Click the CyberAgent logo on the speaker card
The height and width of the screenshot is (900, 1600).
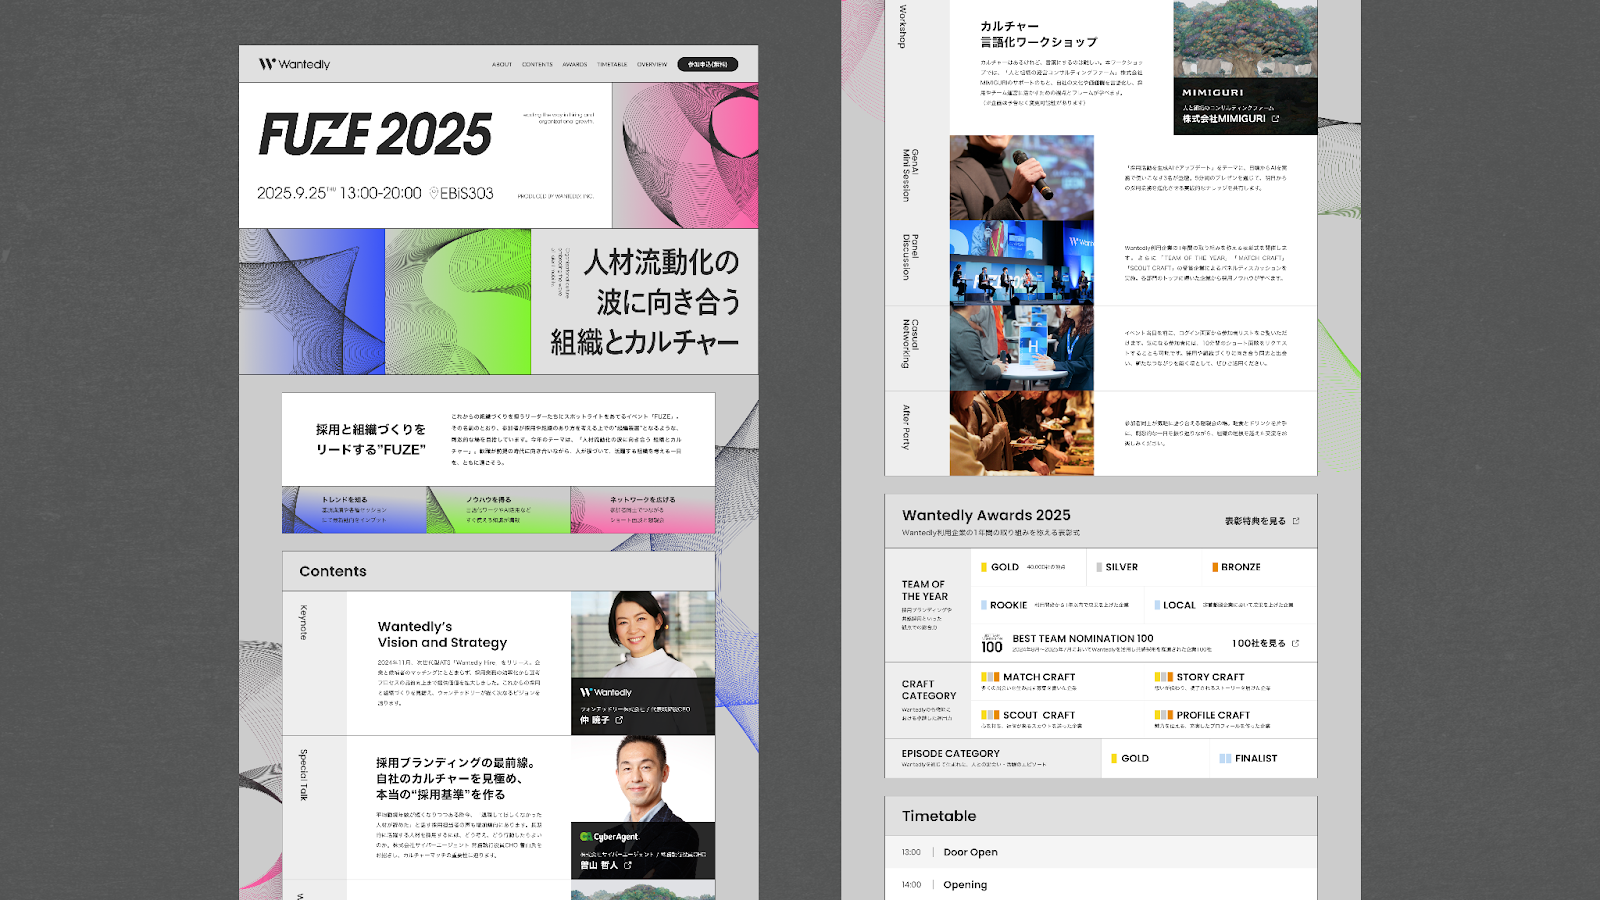(x=609, y=837)
